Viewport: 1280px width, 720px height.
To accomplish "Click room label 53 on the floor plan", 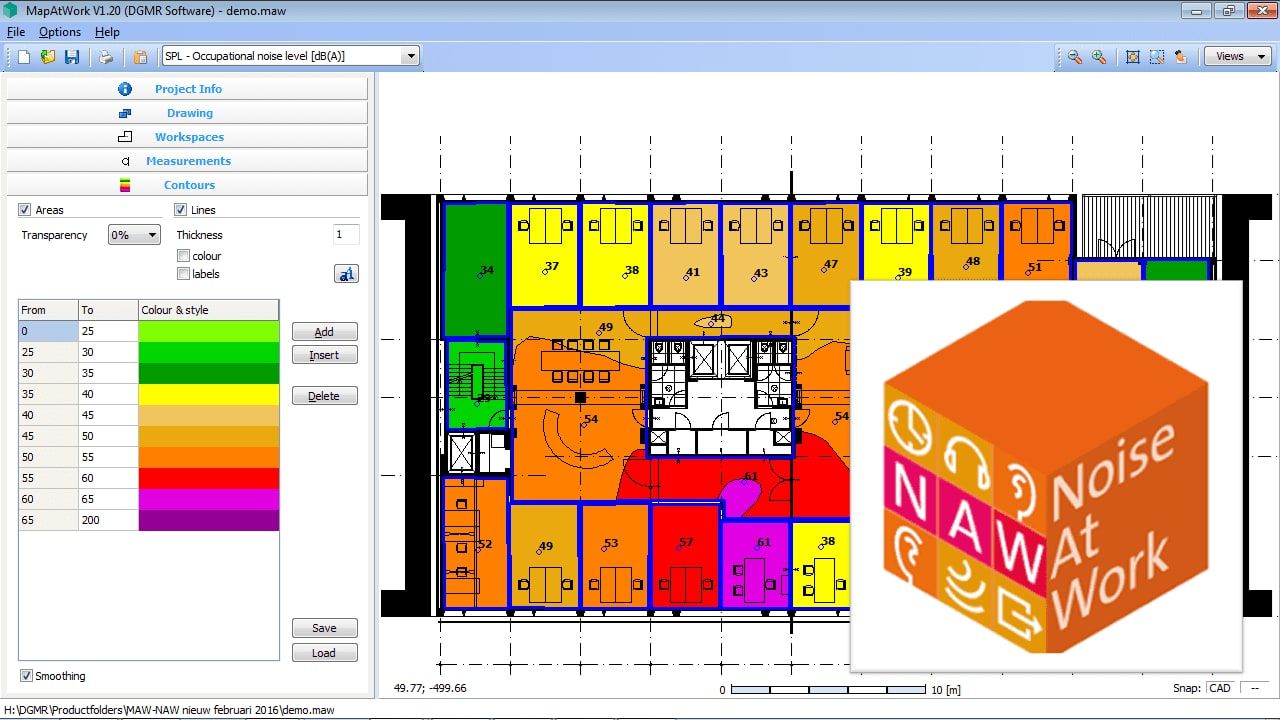I will tap(610, 544).
